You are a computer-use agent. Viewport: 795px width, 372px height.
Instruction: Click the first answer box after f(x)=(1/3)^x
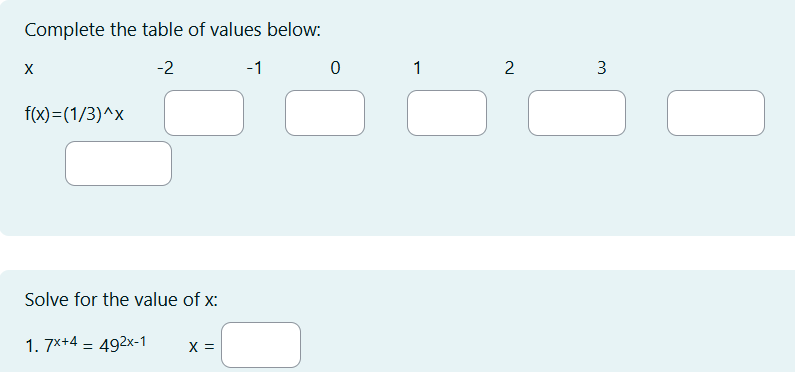pyautogui.click(x=204, y=113)
